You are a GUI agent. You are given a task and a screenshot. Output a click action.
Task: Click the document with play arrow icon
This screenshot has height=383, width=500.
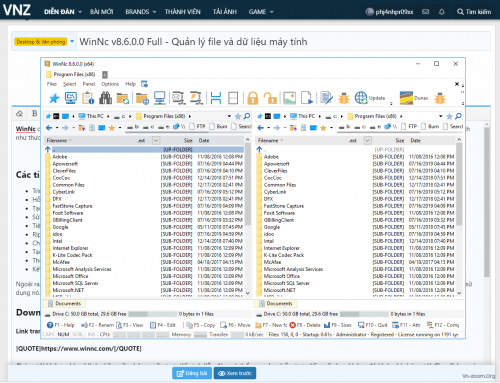(x=307, y=98)
